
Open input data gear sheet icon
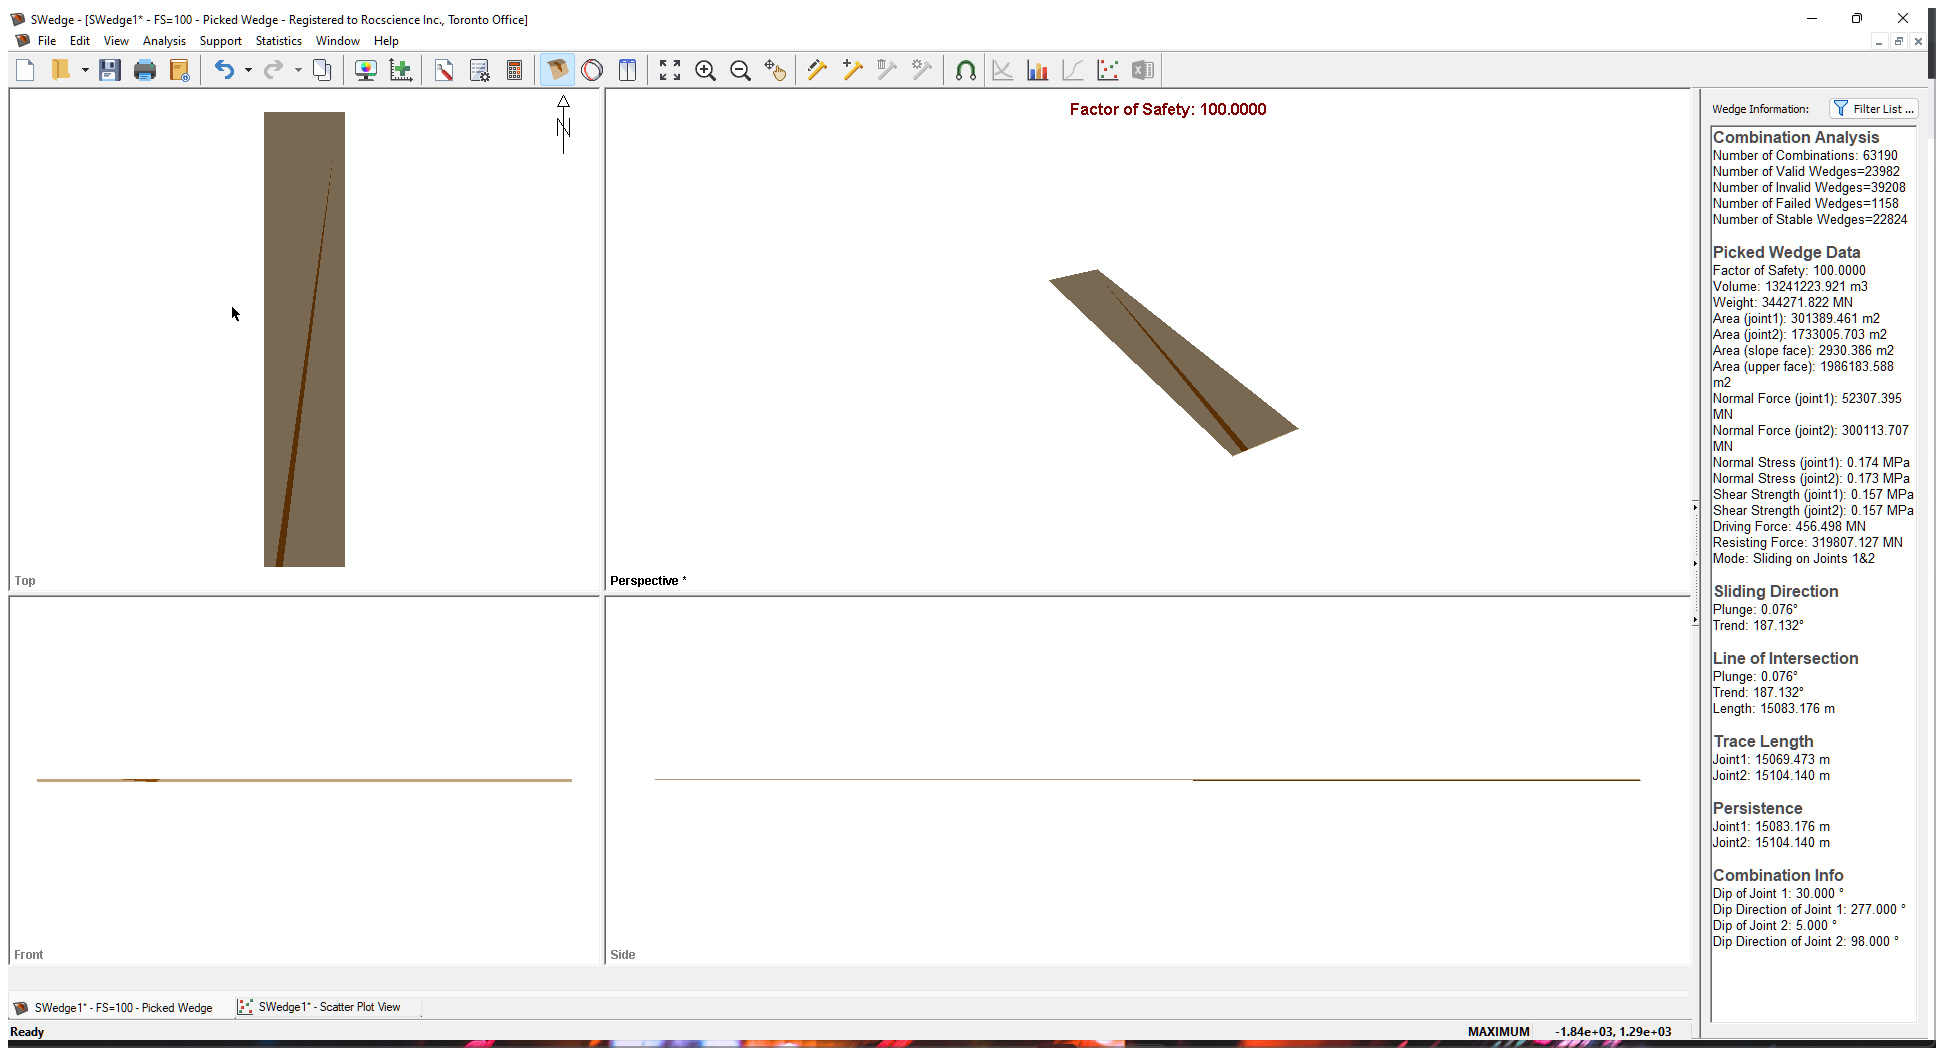point(480,70)
